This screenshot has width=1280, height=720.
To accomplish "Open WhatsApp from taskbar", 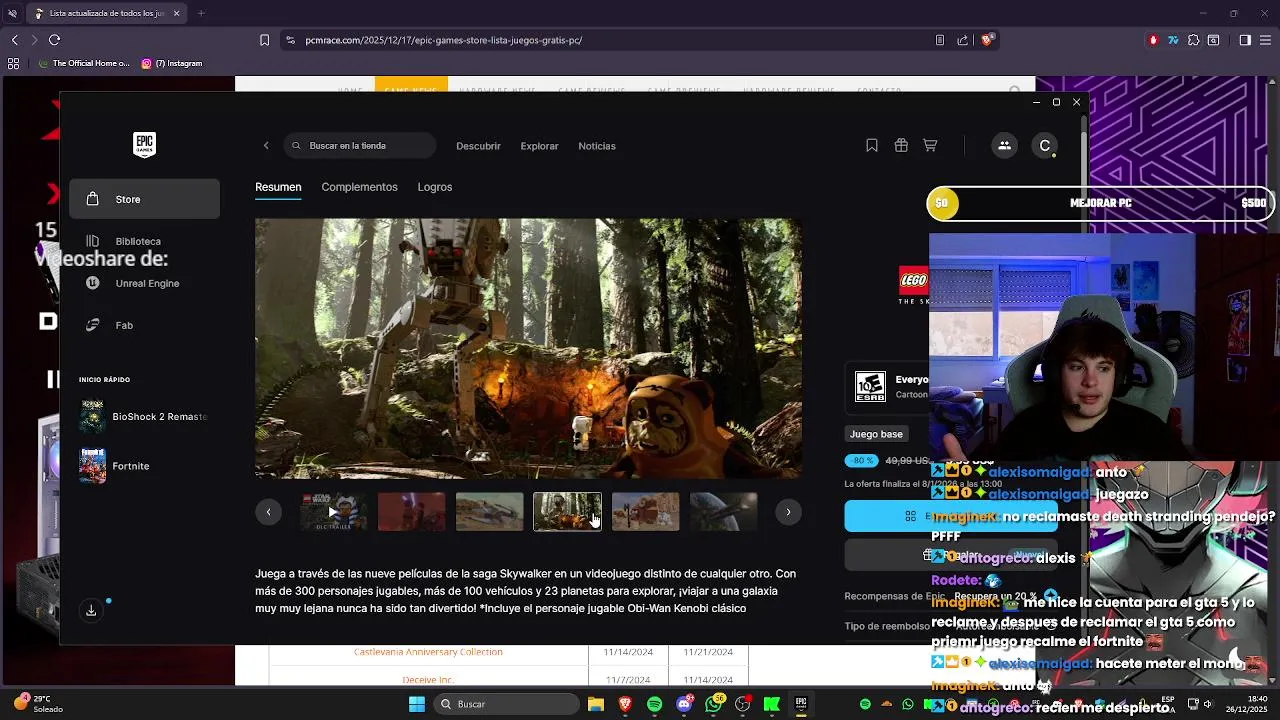I will click(713, 704).
